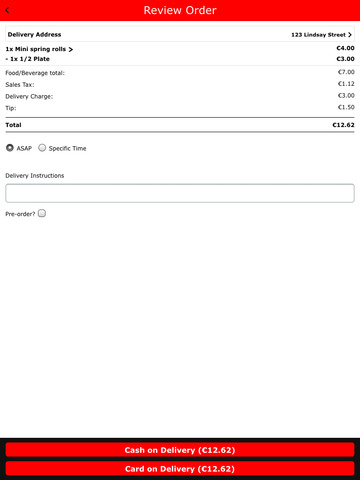The height and width of the screenshot is (480, 360).
Task: Tap the Tip amount line
Action: (180, 108)
